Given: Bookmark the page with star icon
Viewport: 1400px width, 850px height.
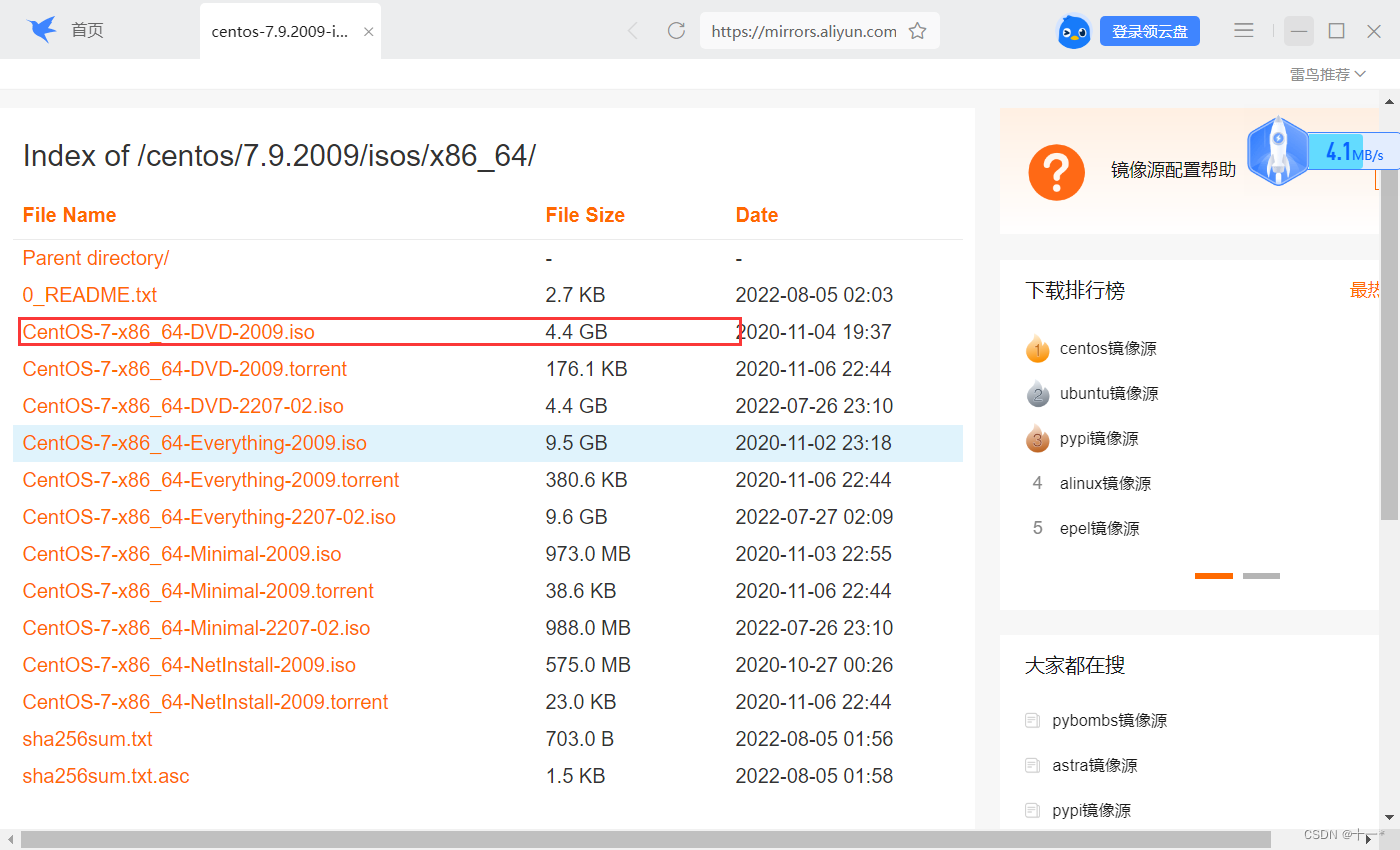Looking at the screenshot, I should 917,31.
